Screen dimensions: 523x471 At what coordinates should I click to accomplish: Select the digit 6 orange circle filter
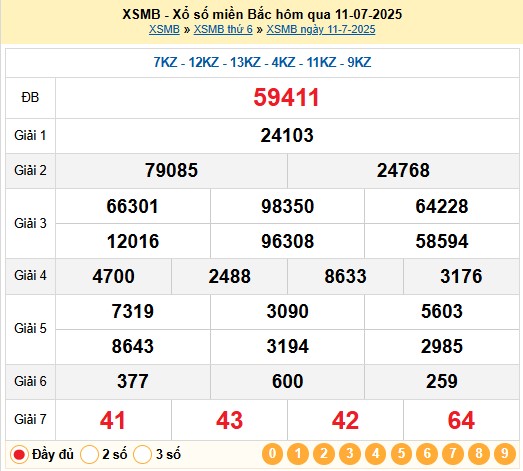pos(427,454)
